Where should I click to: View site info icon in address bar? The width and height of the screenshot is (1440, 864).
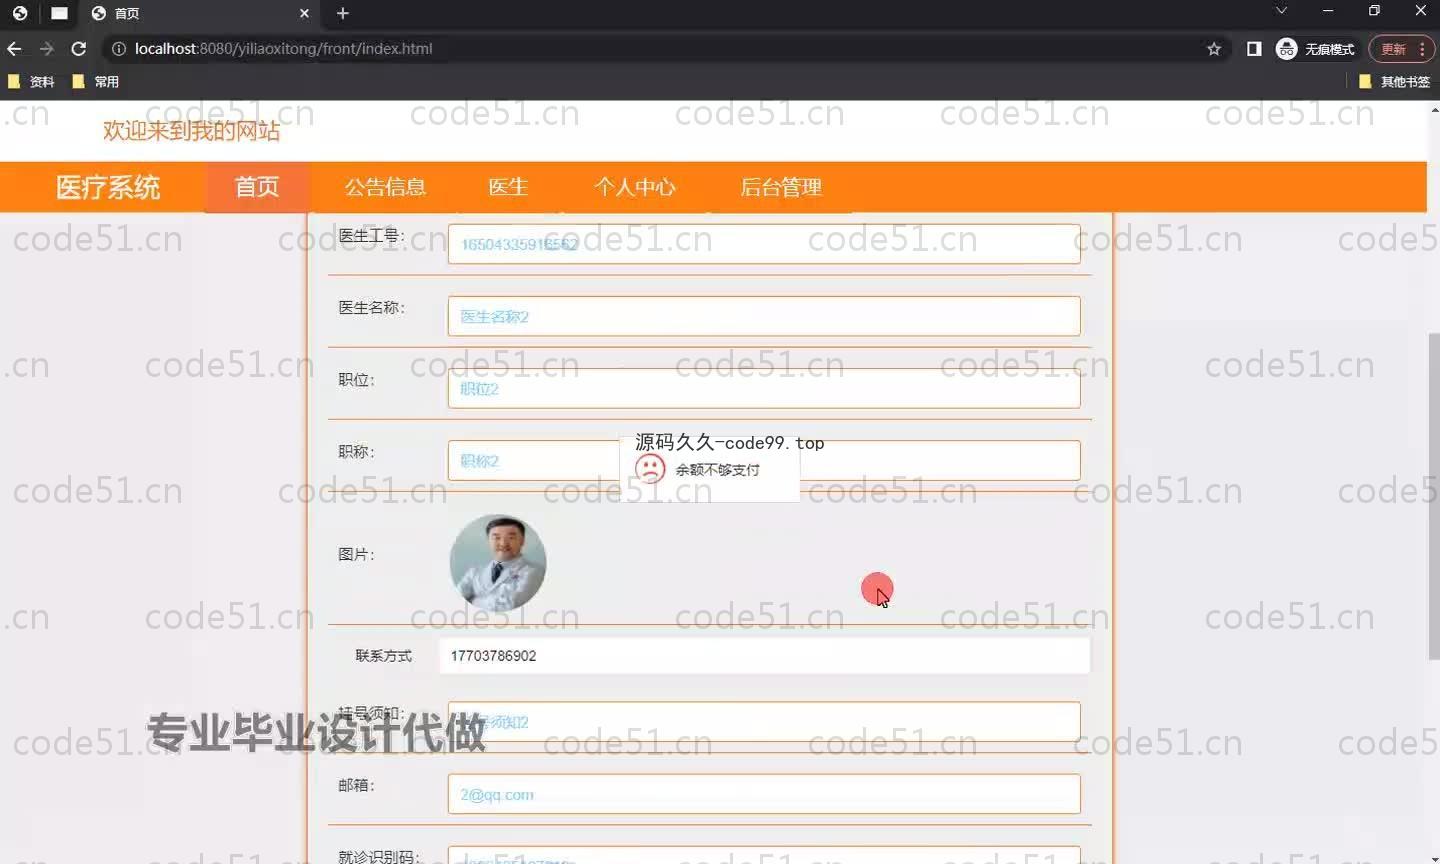118,48
